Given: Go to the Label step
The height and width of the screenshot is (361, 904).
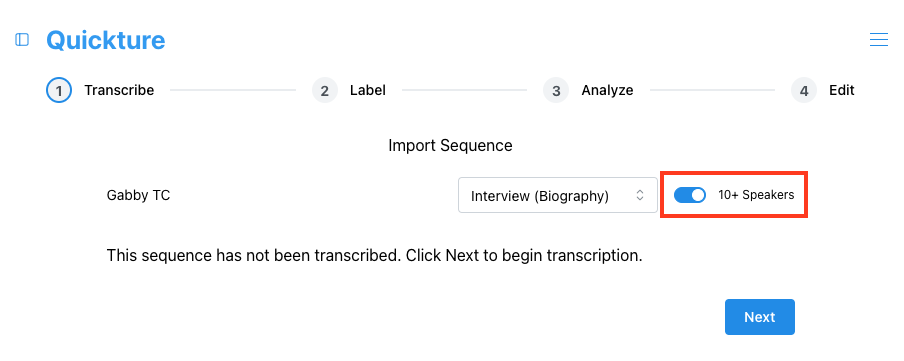Looking at the screenshot, I should [367, 91].
